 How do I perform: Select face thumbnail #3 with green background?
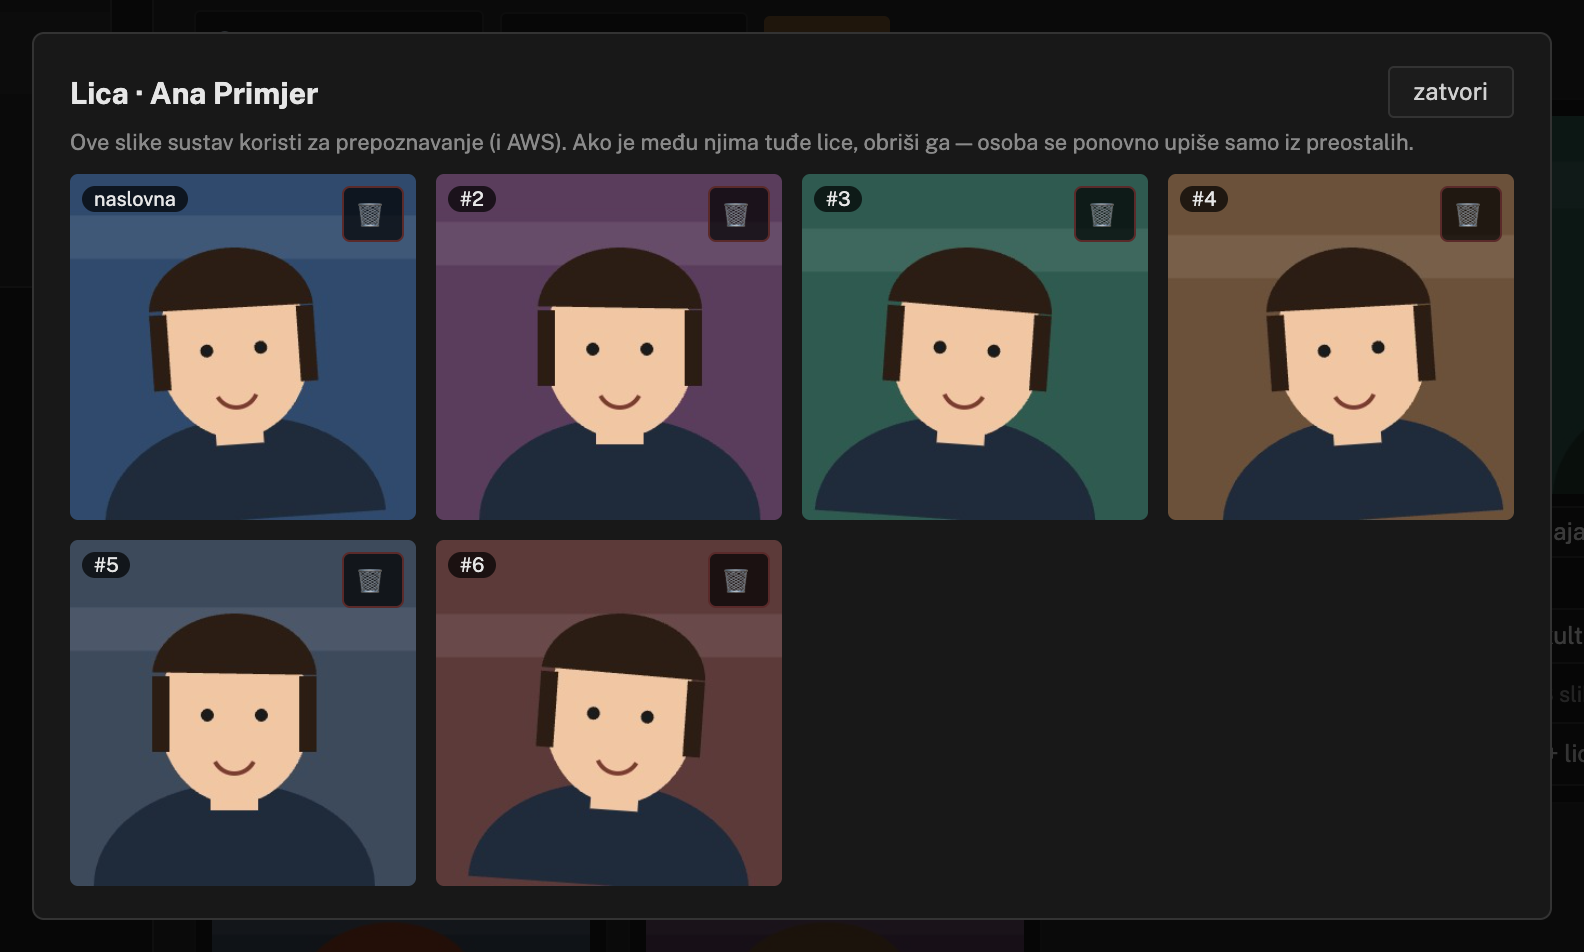975,347
